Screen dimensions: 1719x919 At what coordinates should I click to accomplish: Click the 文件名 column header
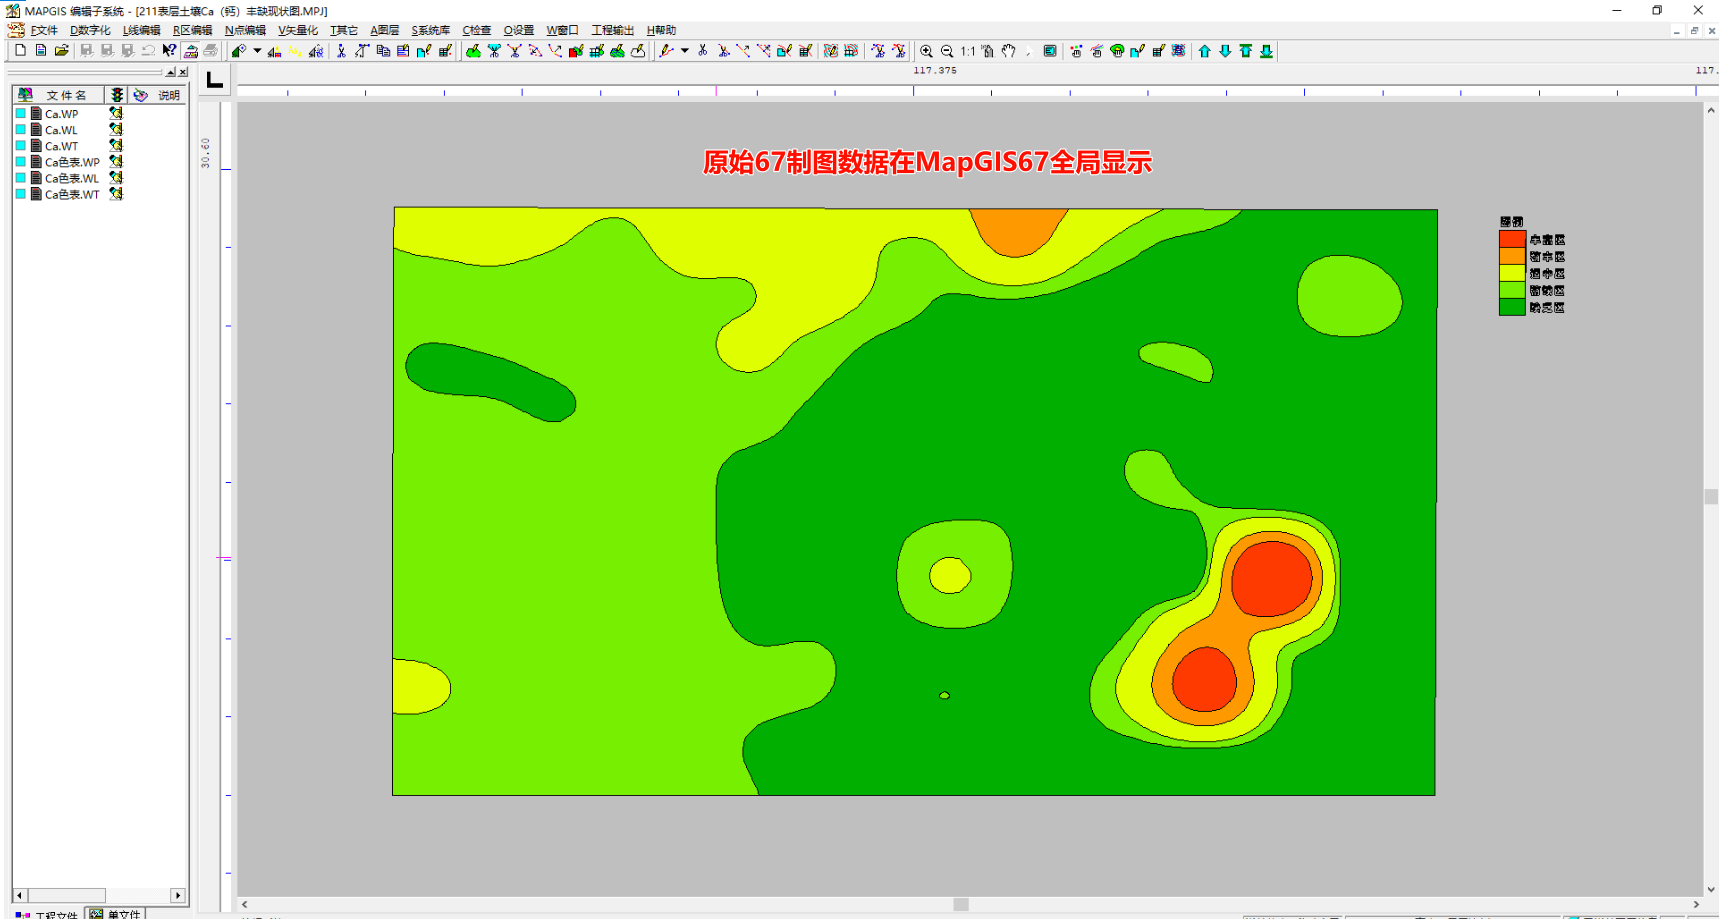(x=66, y=95)
